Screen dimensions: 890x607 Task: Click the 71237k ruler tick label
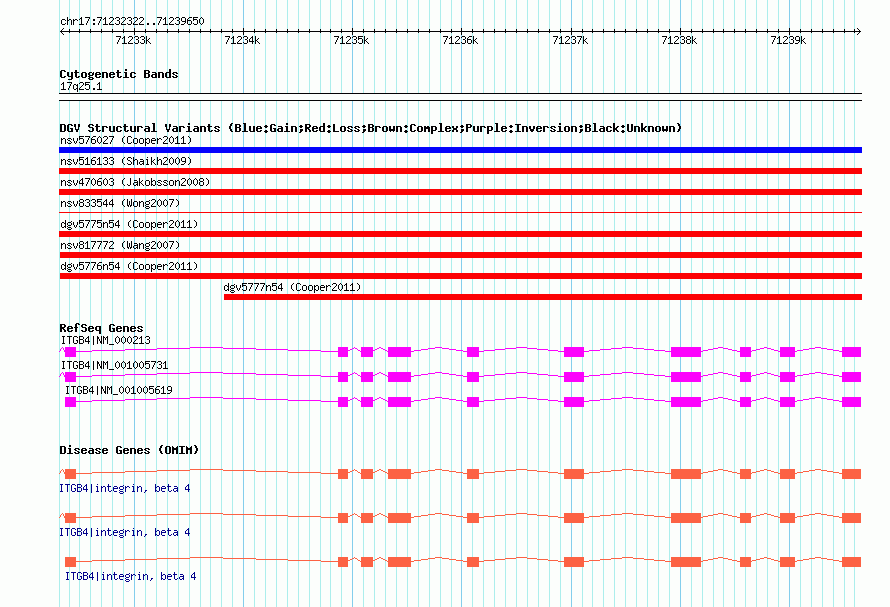pos(570,40)
